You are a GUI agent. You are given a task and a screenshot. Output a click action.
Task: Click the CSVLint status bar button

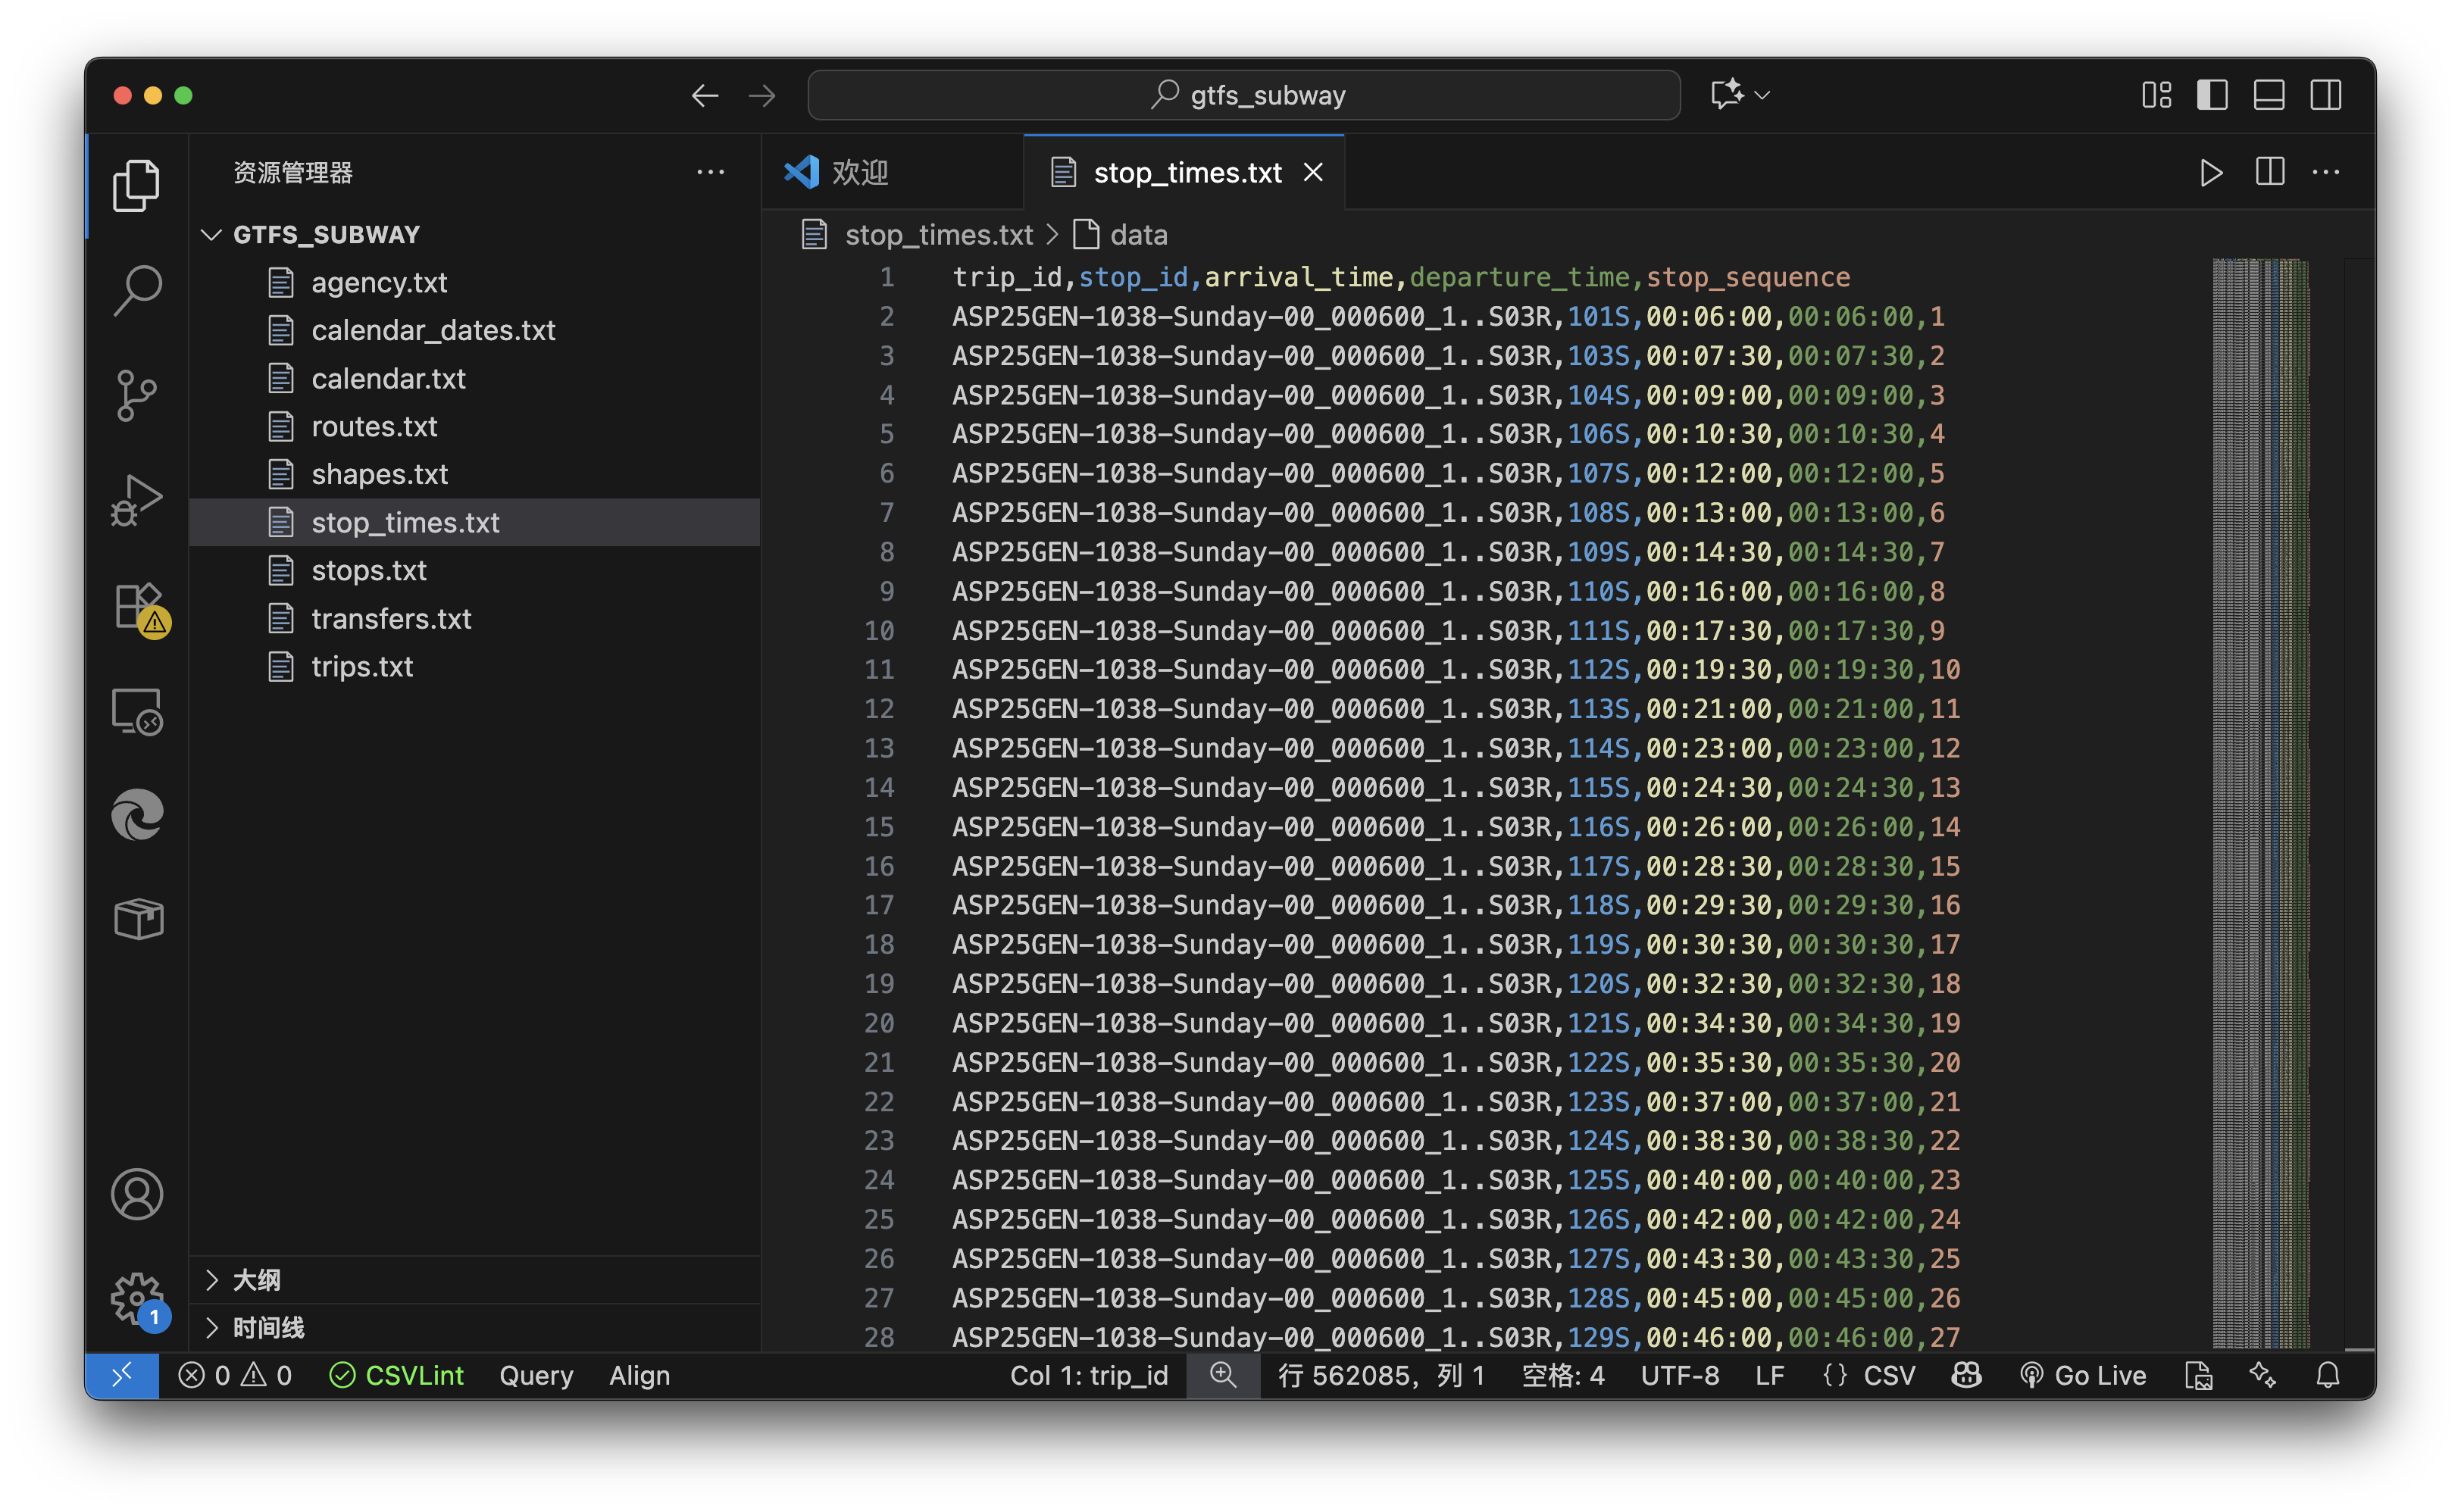(396, 1376)
